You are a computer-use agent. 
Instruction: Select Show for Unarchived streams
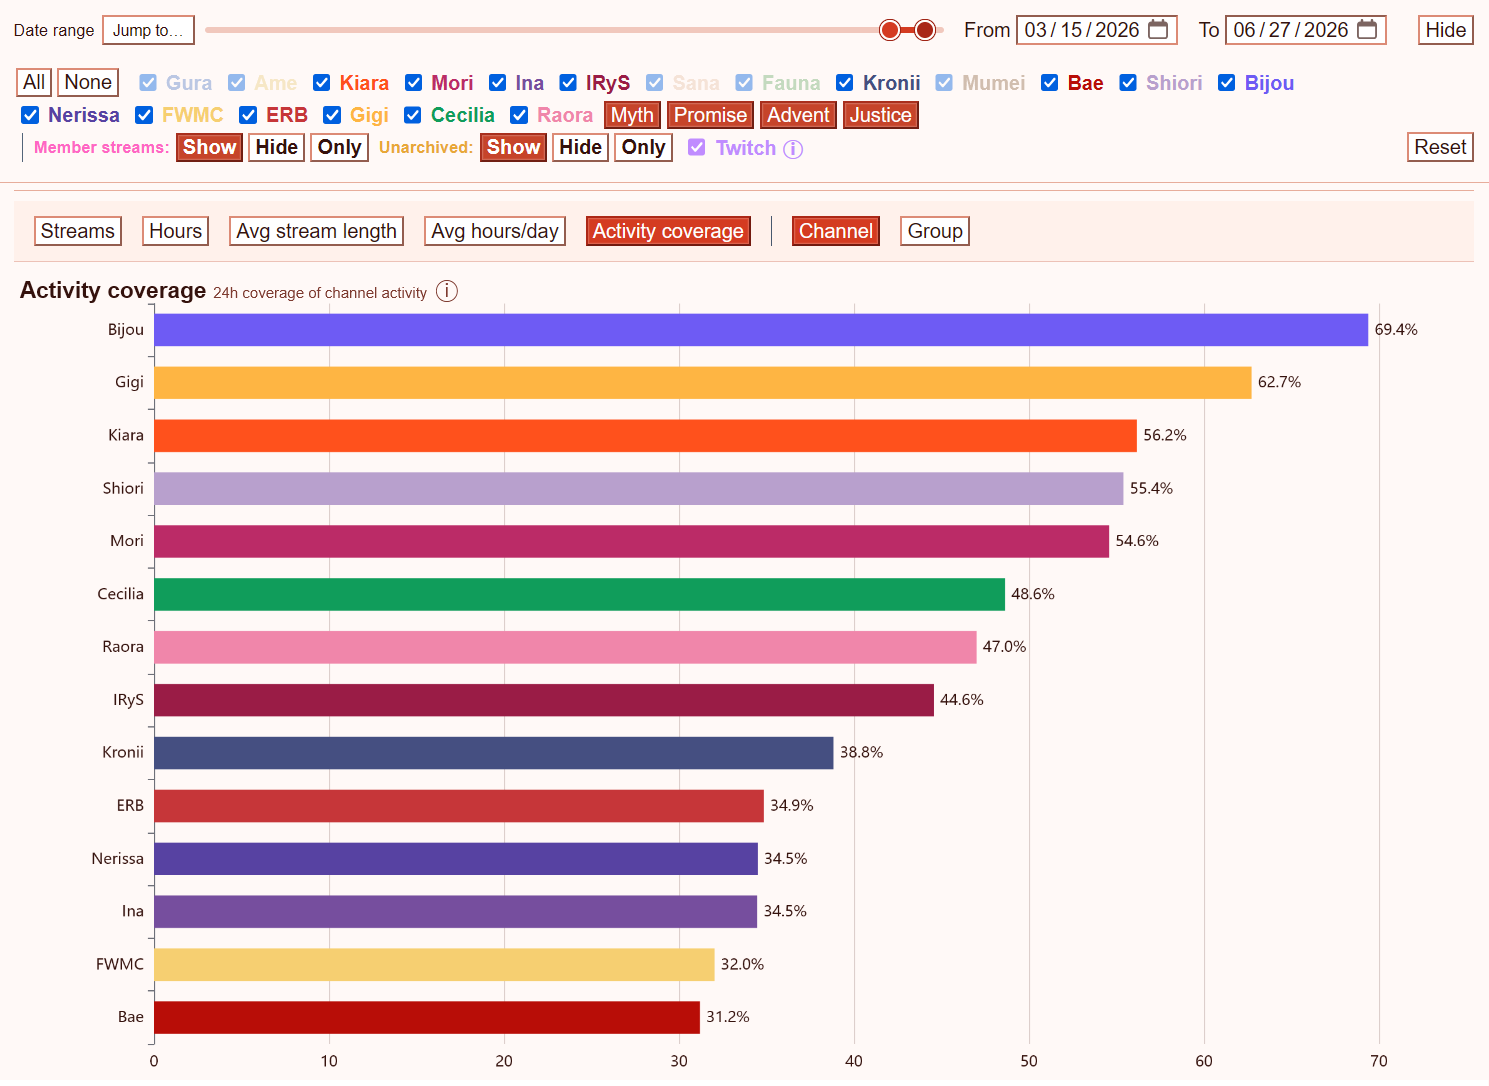click(x=513, y=147)
